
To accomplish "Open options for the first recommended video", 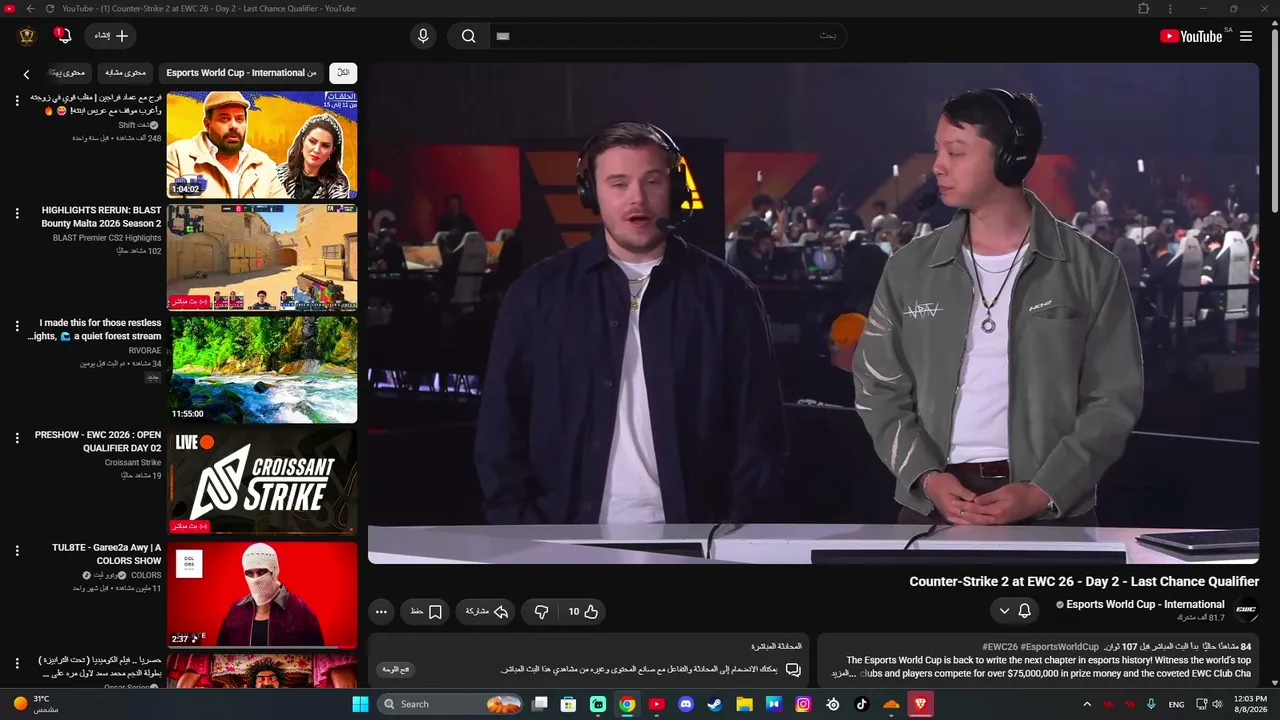I will [17, 100].
